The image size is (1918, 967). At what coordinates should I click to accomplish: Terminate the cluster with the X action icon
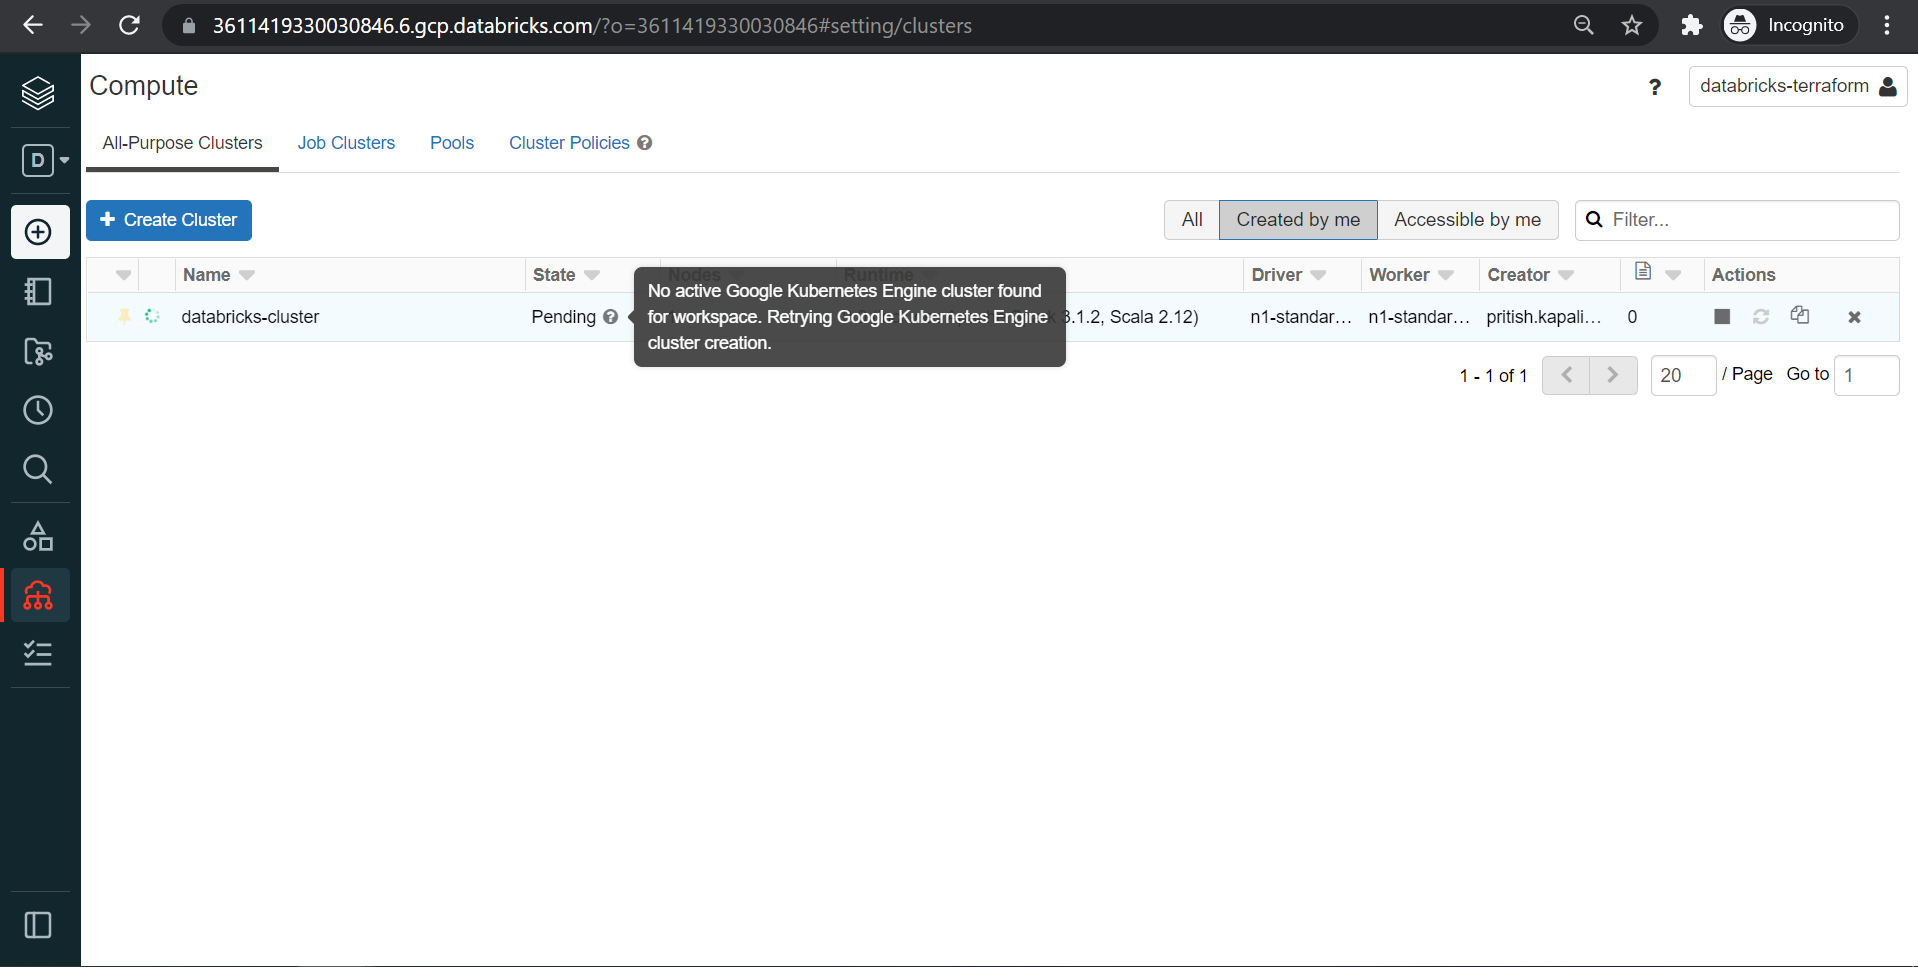click(x=1855, y=316)
